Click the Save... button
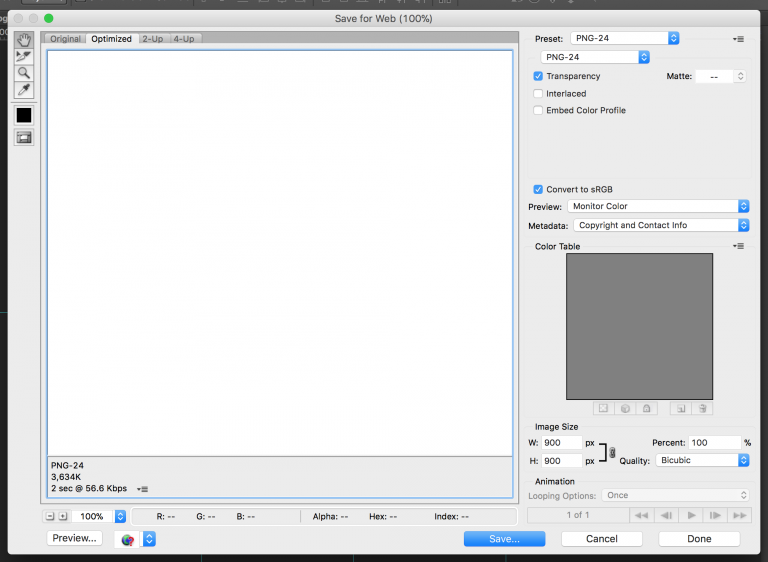 [504, 539]
